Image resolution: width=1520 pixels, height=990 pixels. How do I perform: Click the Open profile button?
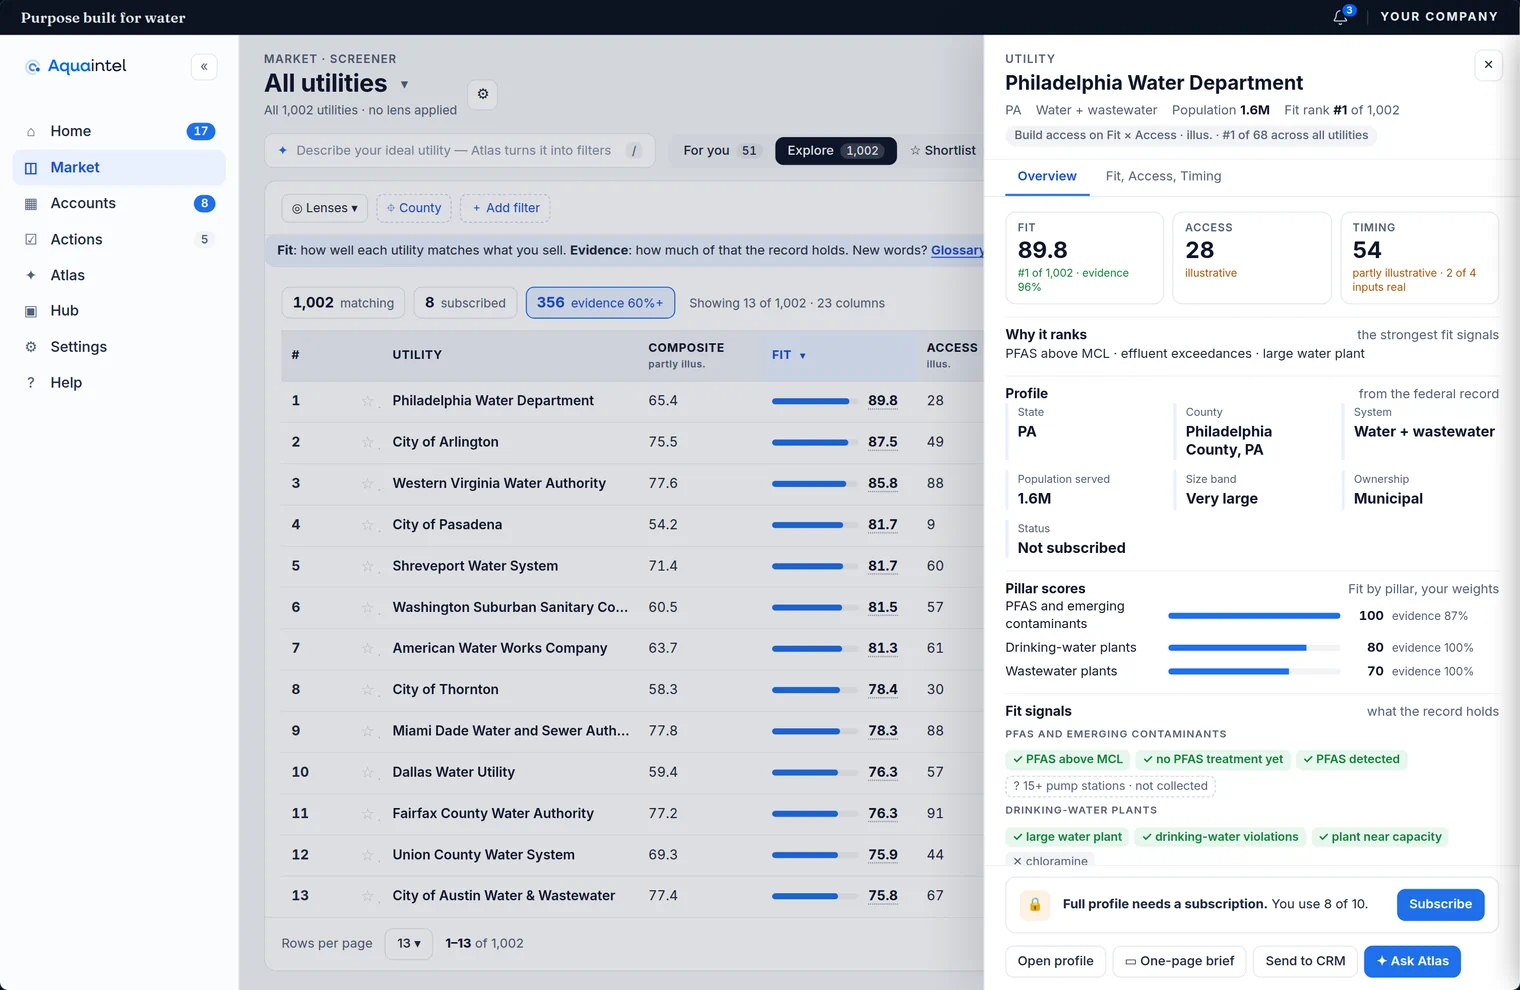(1055, 961)
